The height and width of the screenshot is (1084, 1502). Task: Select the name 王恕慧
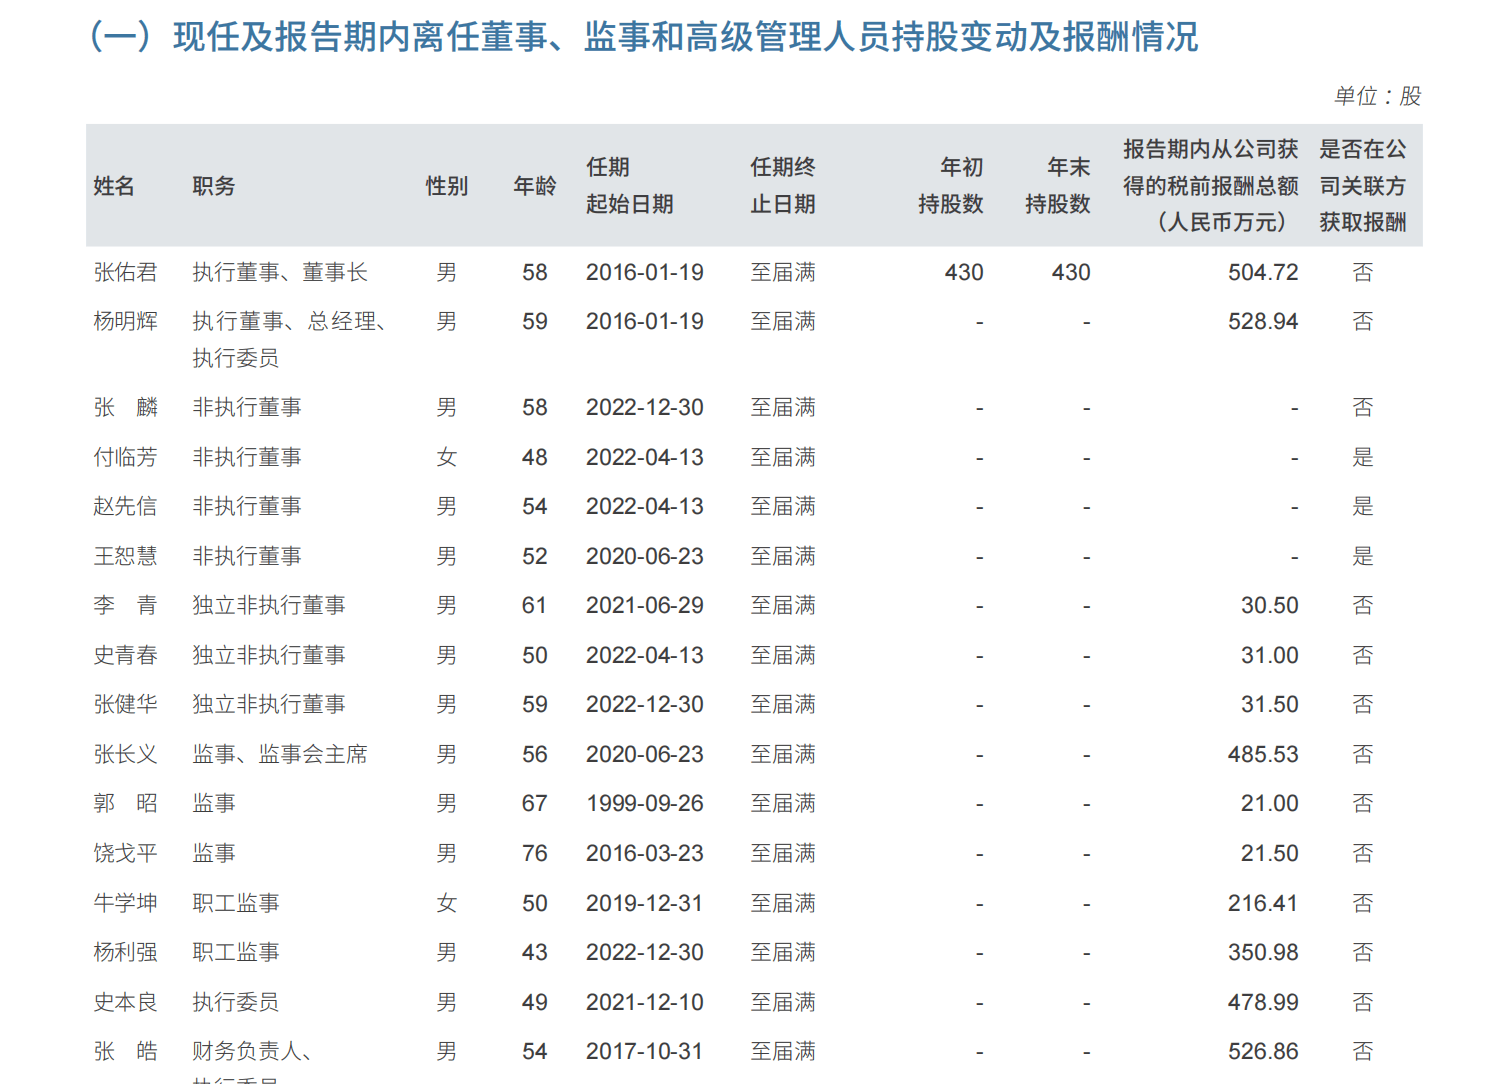(125, 556)
